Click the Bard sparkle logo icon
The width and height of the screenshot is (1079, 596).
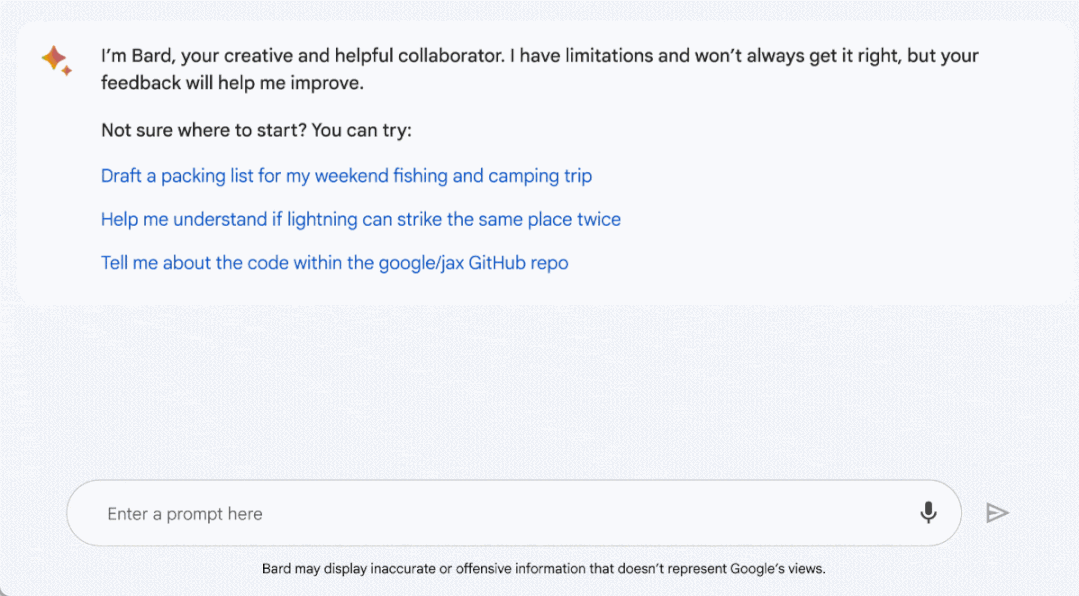click(x=56, y=60)
